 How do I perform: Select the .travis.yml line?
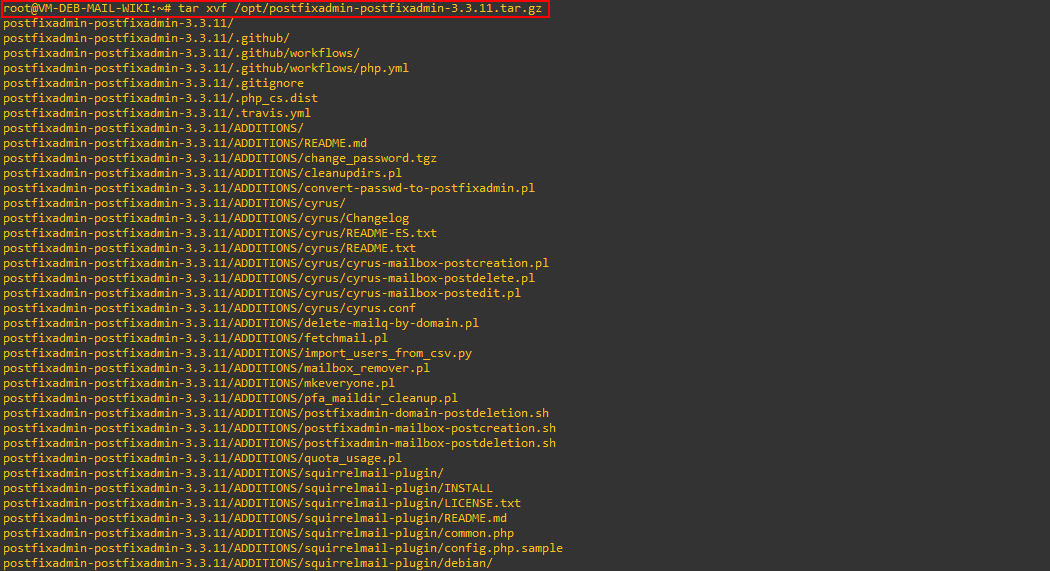tap(157, 113)
